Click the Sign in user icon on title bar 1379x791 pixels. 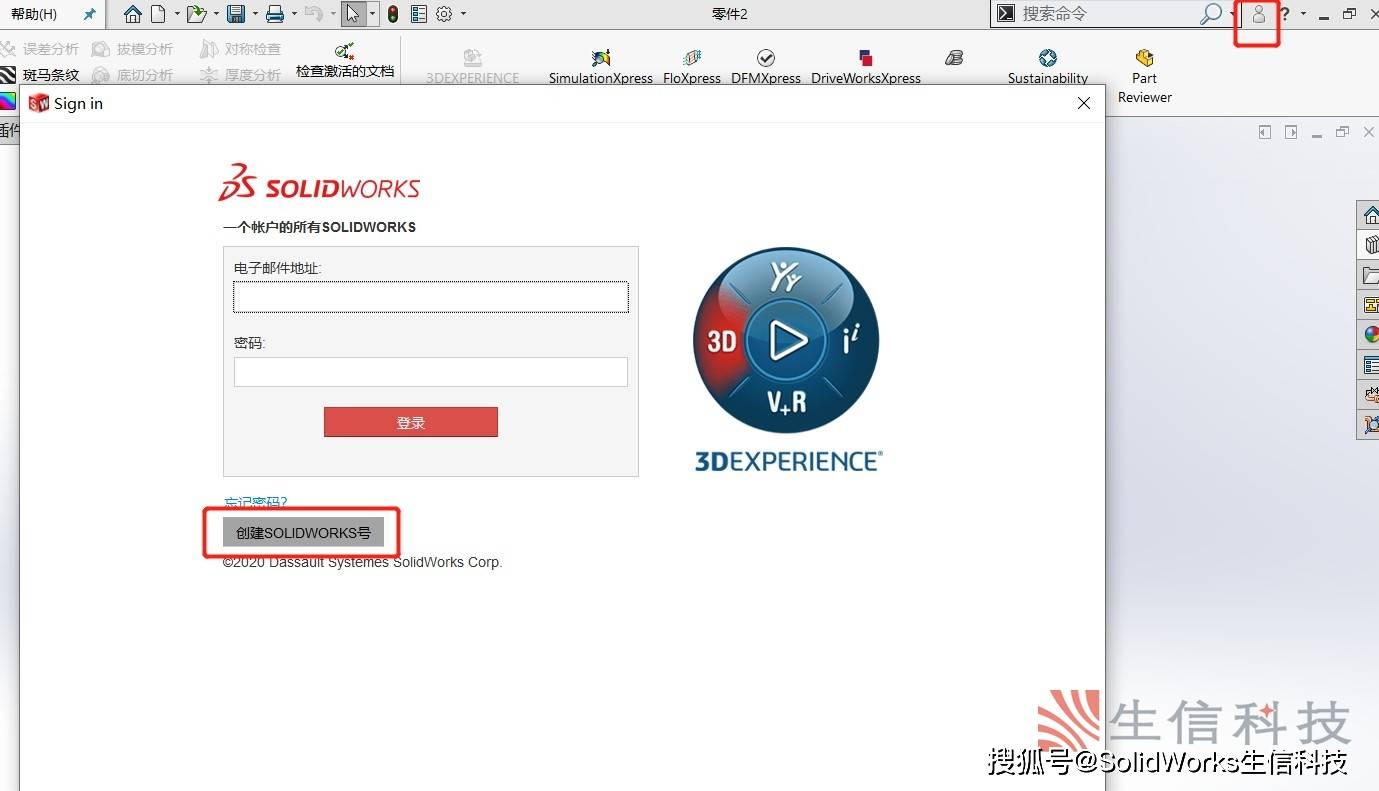point(1257,14)
